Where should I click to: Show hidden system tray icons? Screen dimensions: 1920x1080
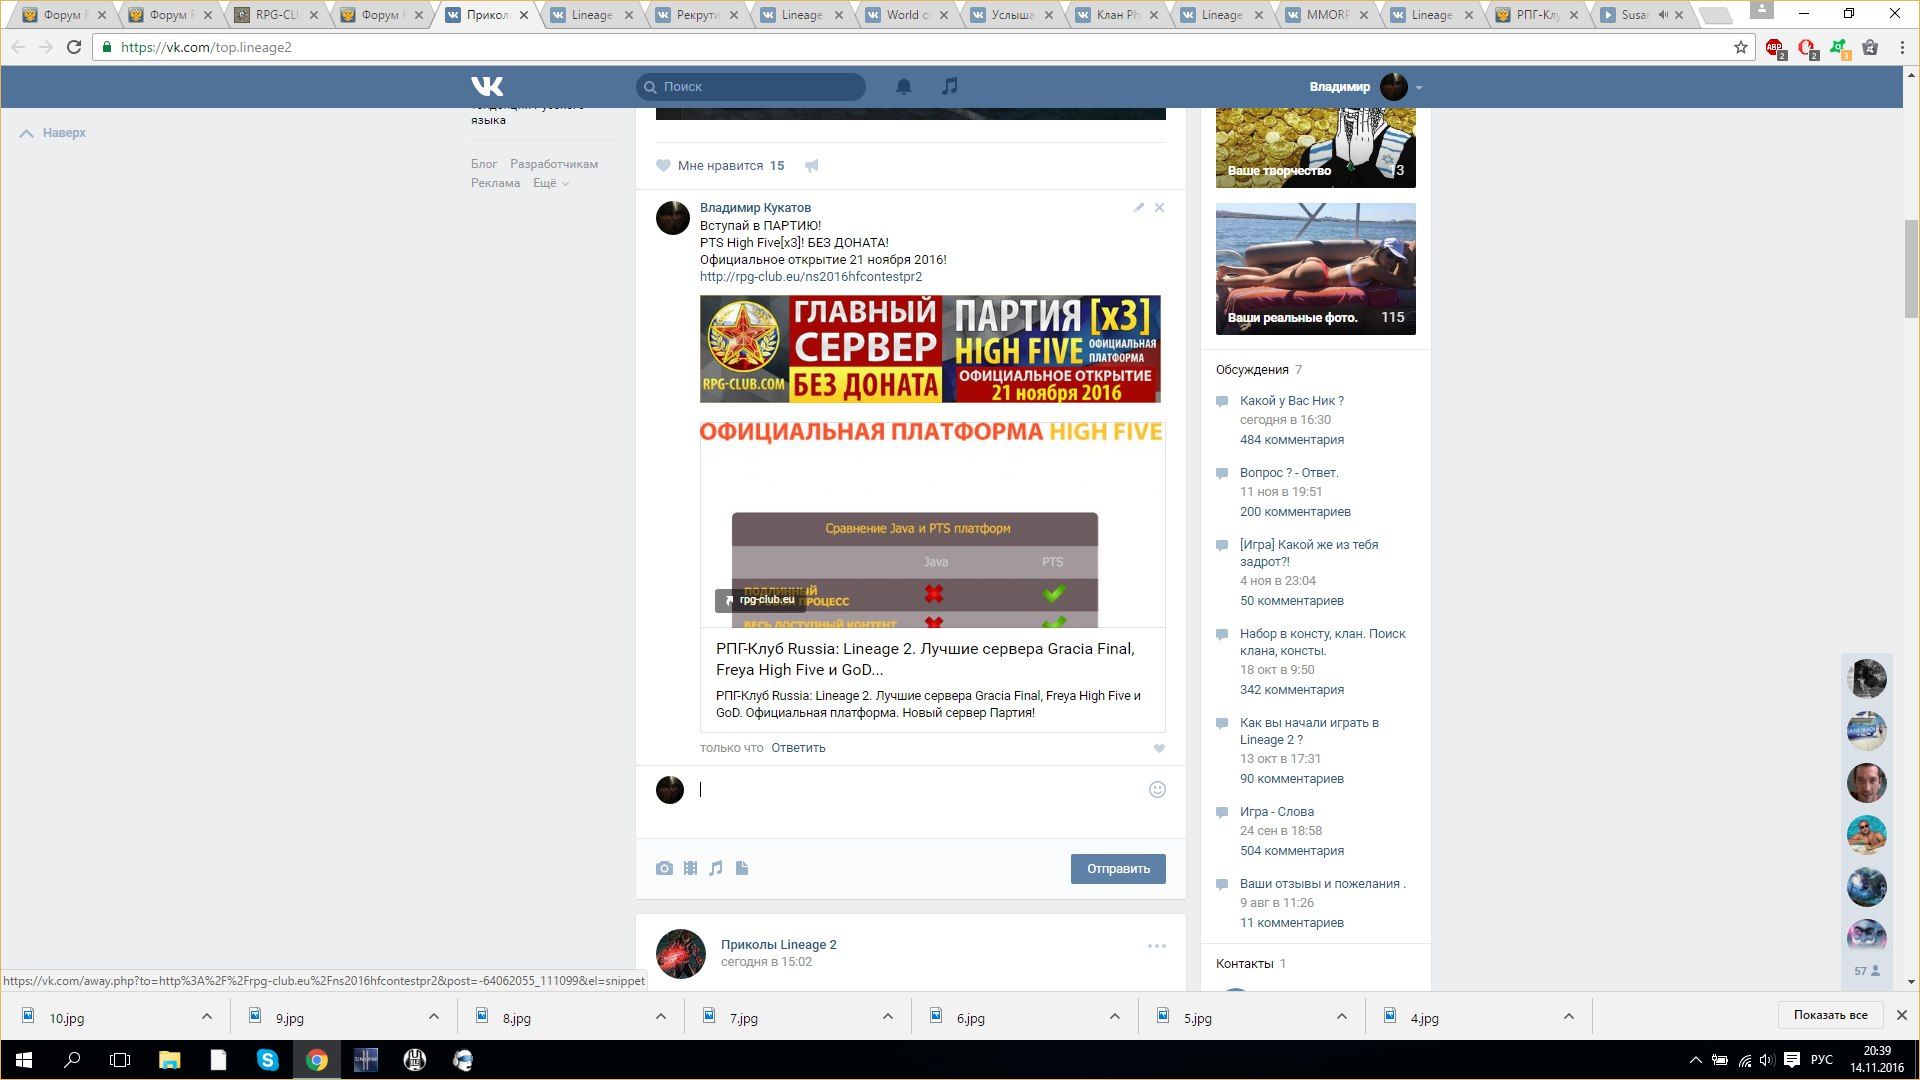click(1695, 1060)
